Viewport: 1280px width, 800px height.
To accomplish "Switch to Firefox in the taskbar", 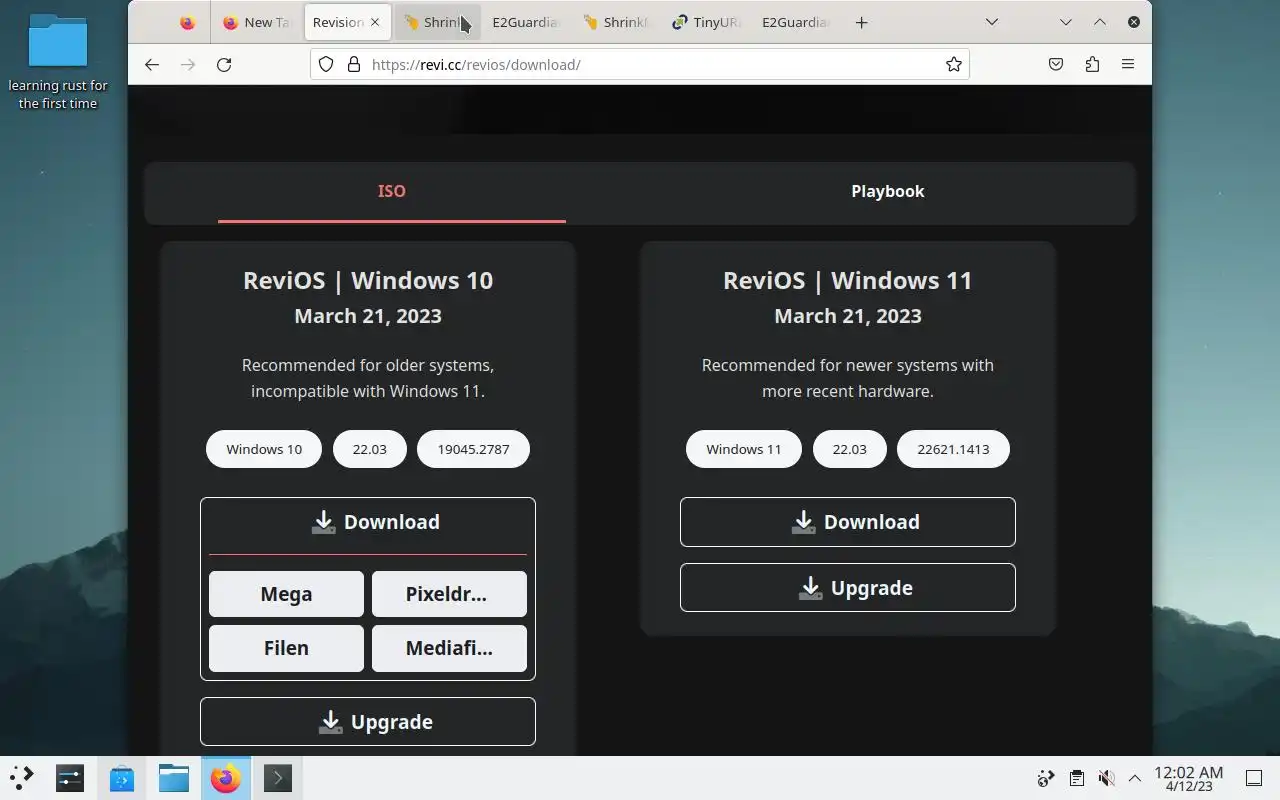I will pyautogui.click(x=226, y=778).
